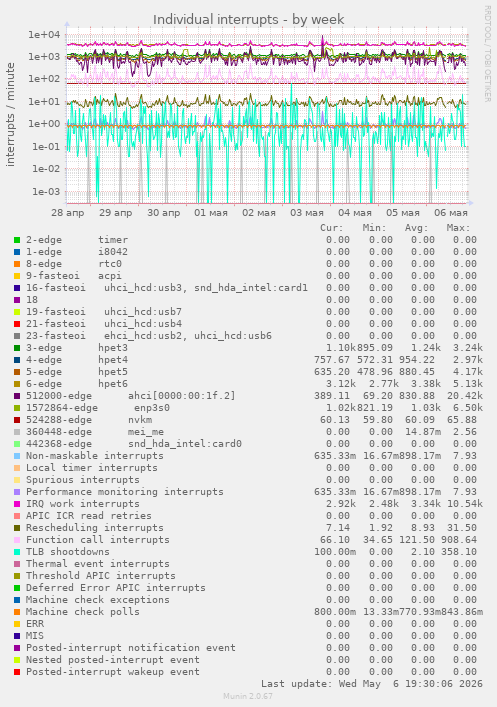Click the Machine check exceptions label
Image resolution: width=497 pixels, height=707 pixels.
pos(98,600)
